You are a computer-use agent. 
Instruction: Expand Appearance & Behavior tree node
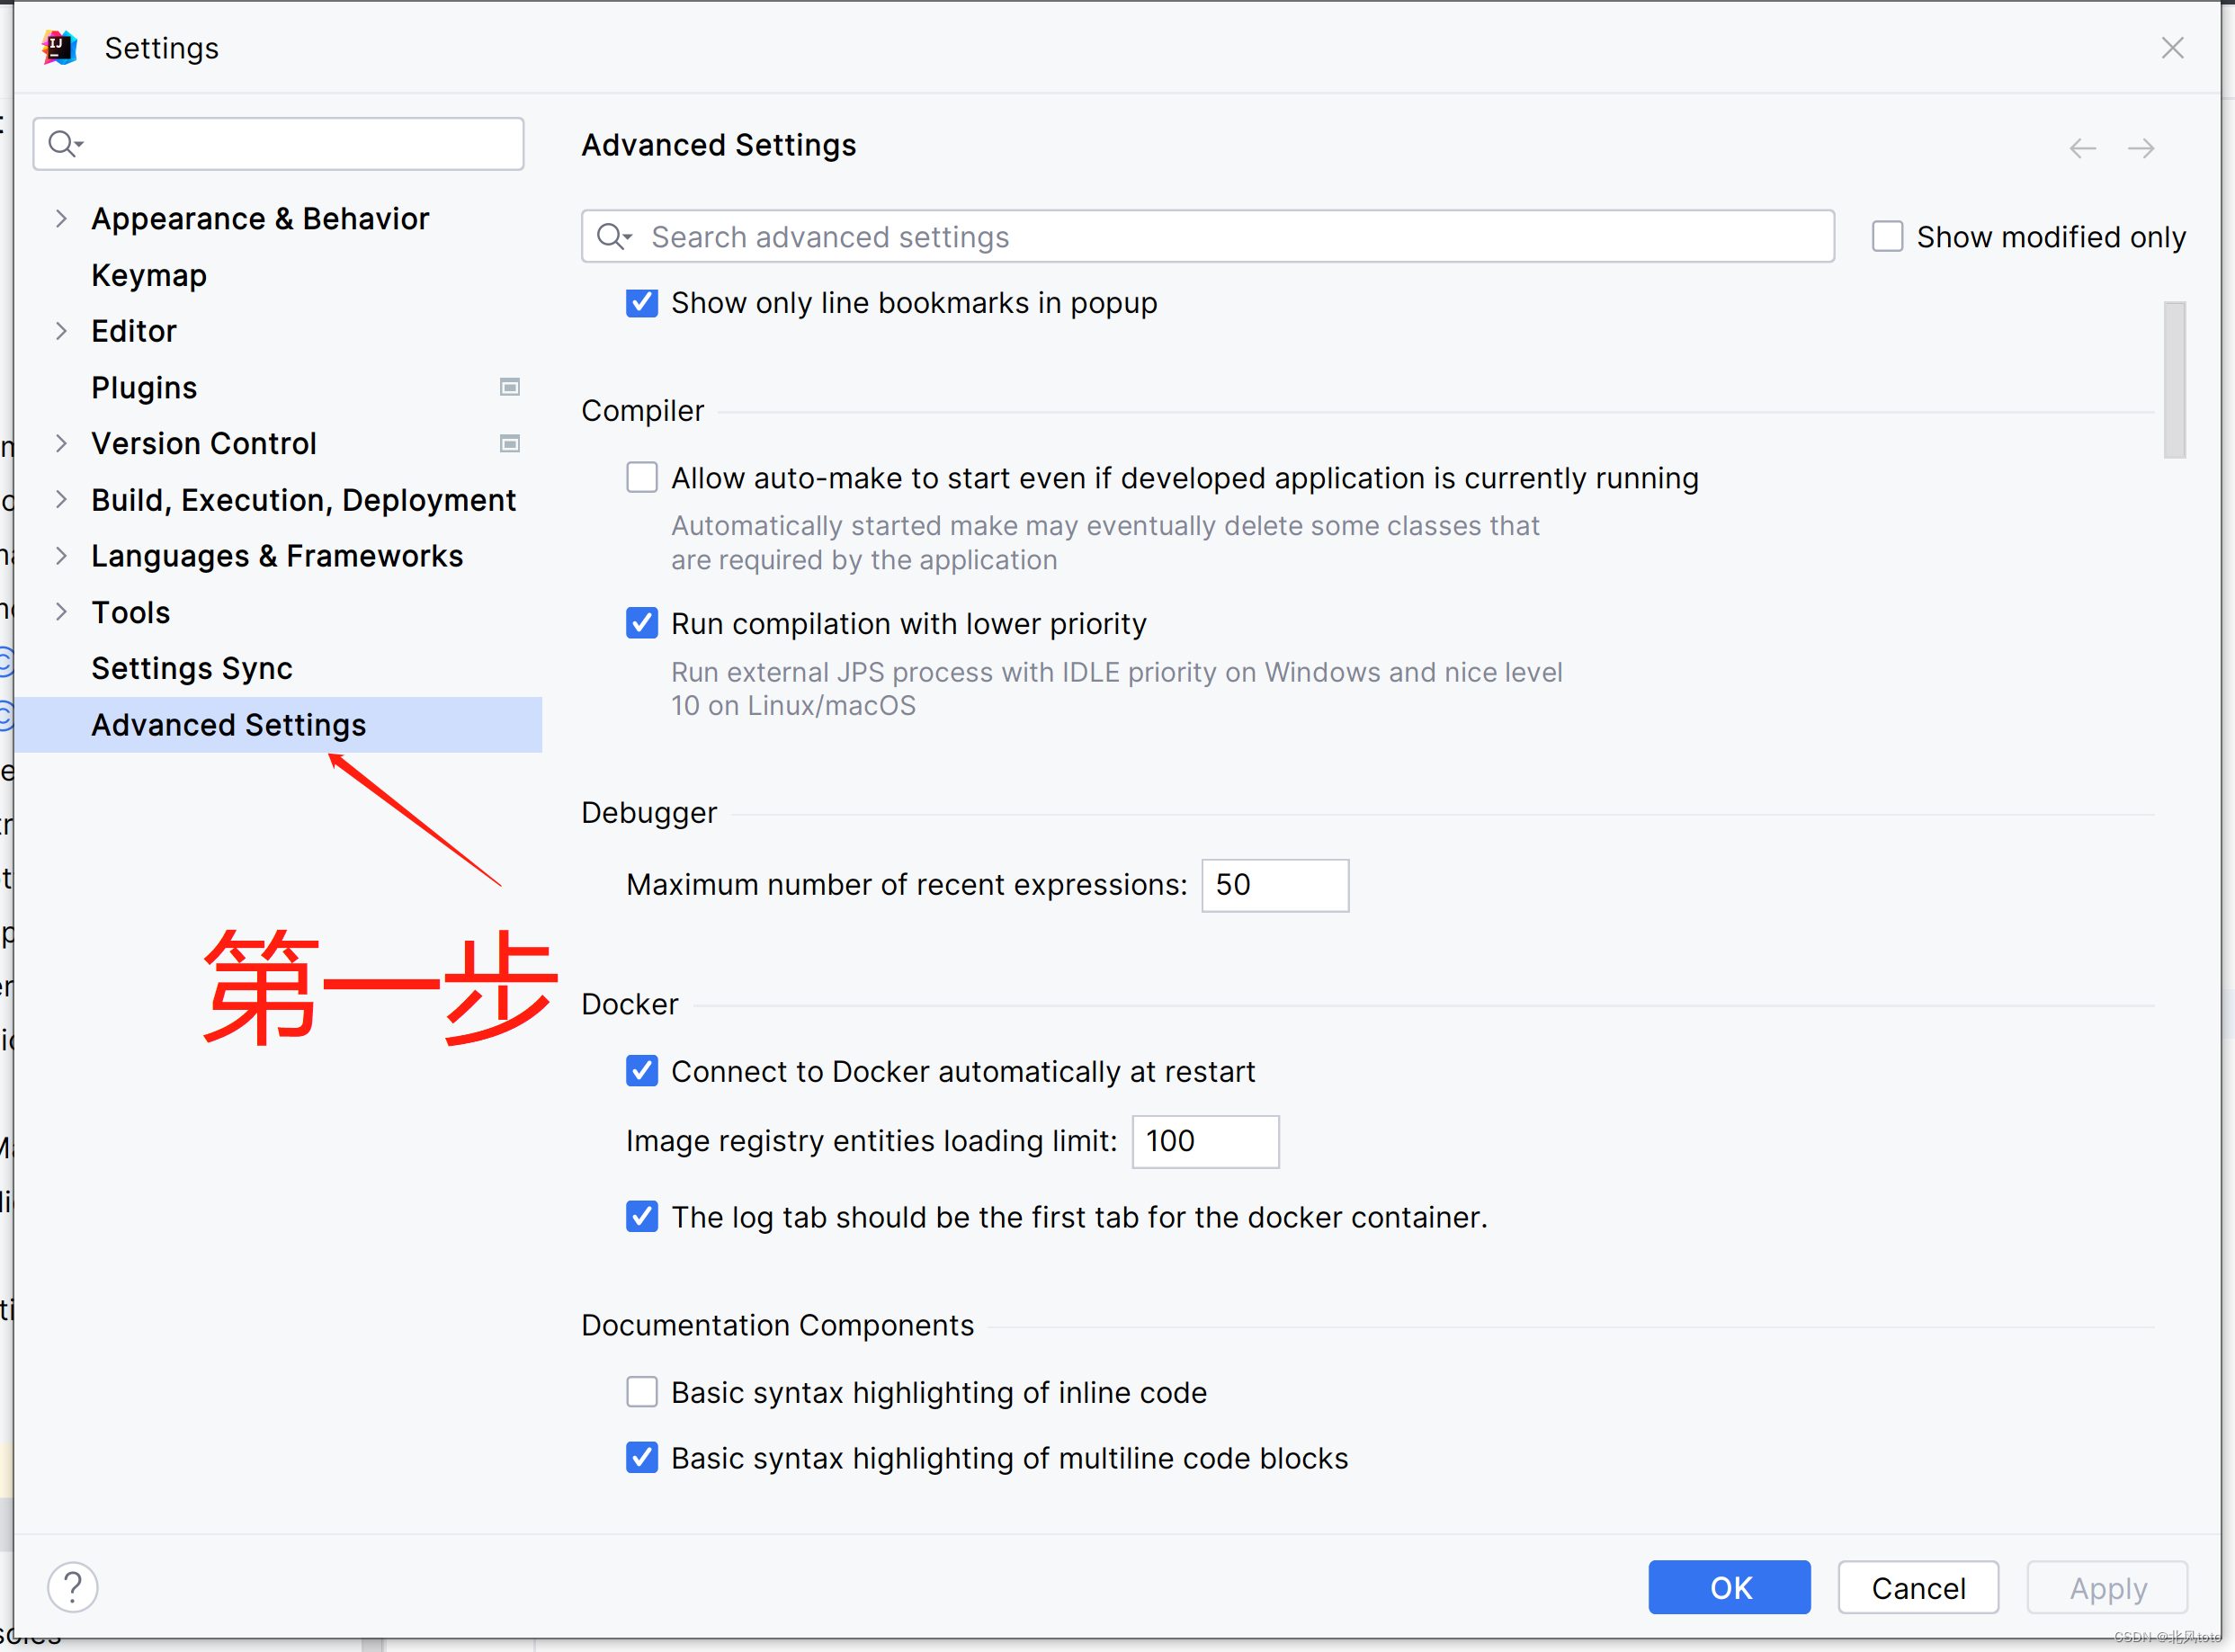click(61, 219)
